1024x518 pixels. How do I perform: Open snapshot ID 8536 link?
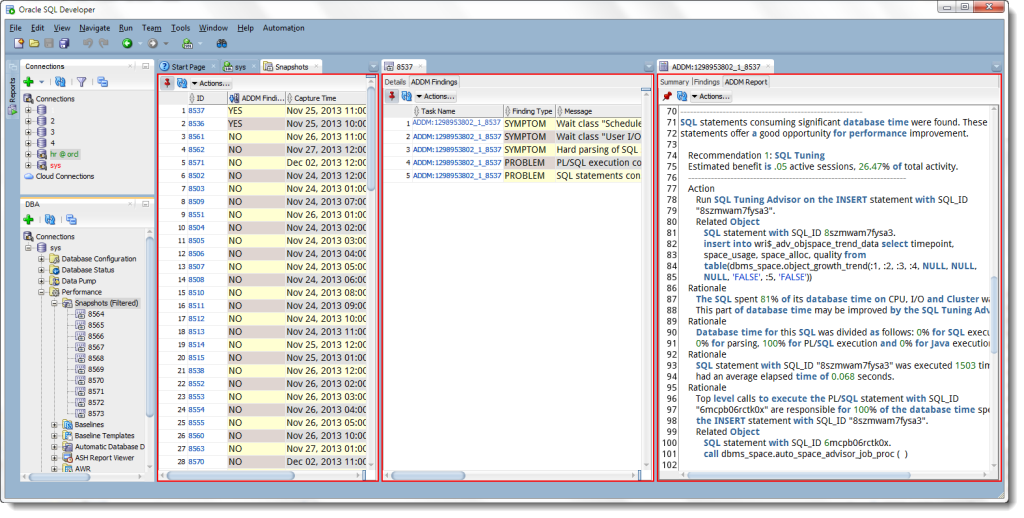(197, 123)
